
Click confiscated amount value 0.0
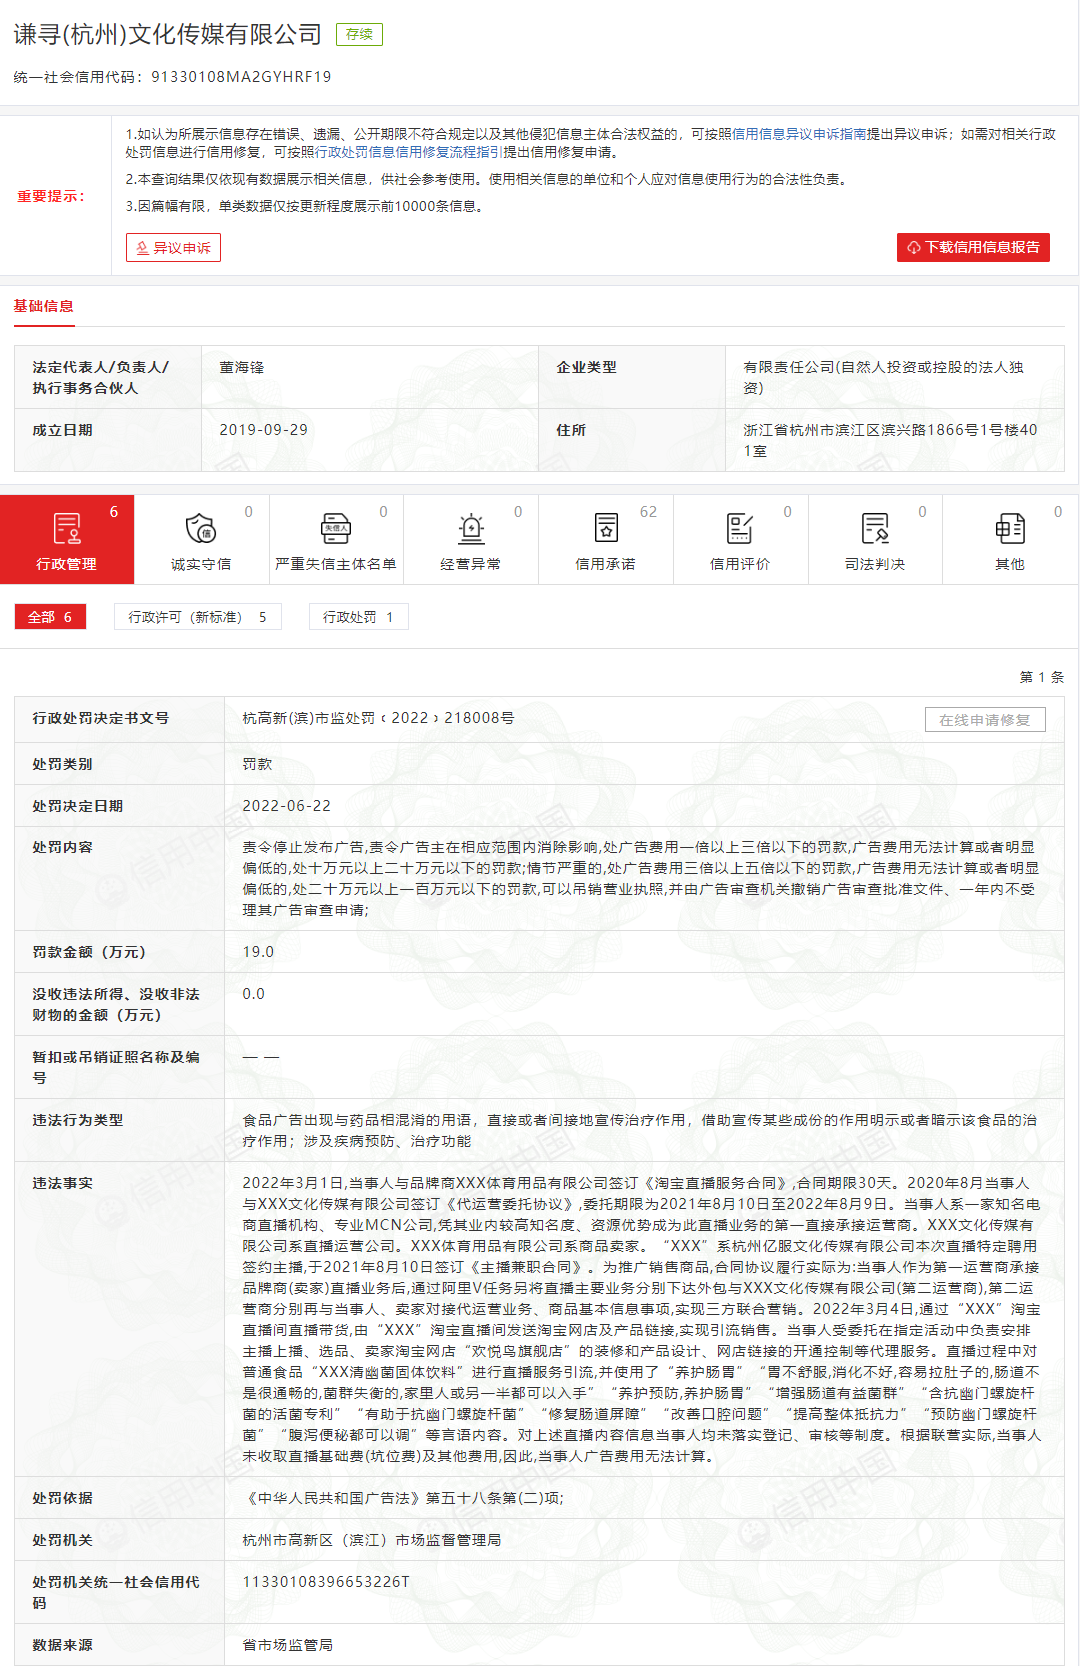254,994
